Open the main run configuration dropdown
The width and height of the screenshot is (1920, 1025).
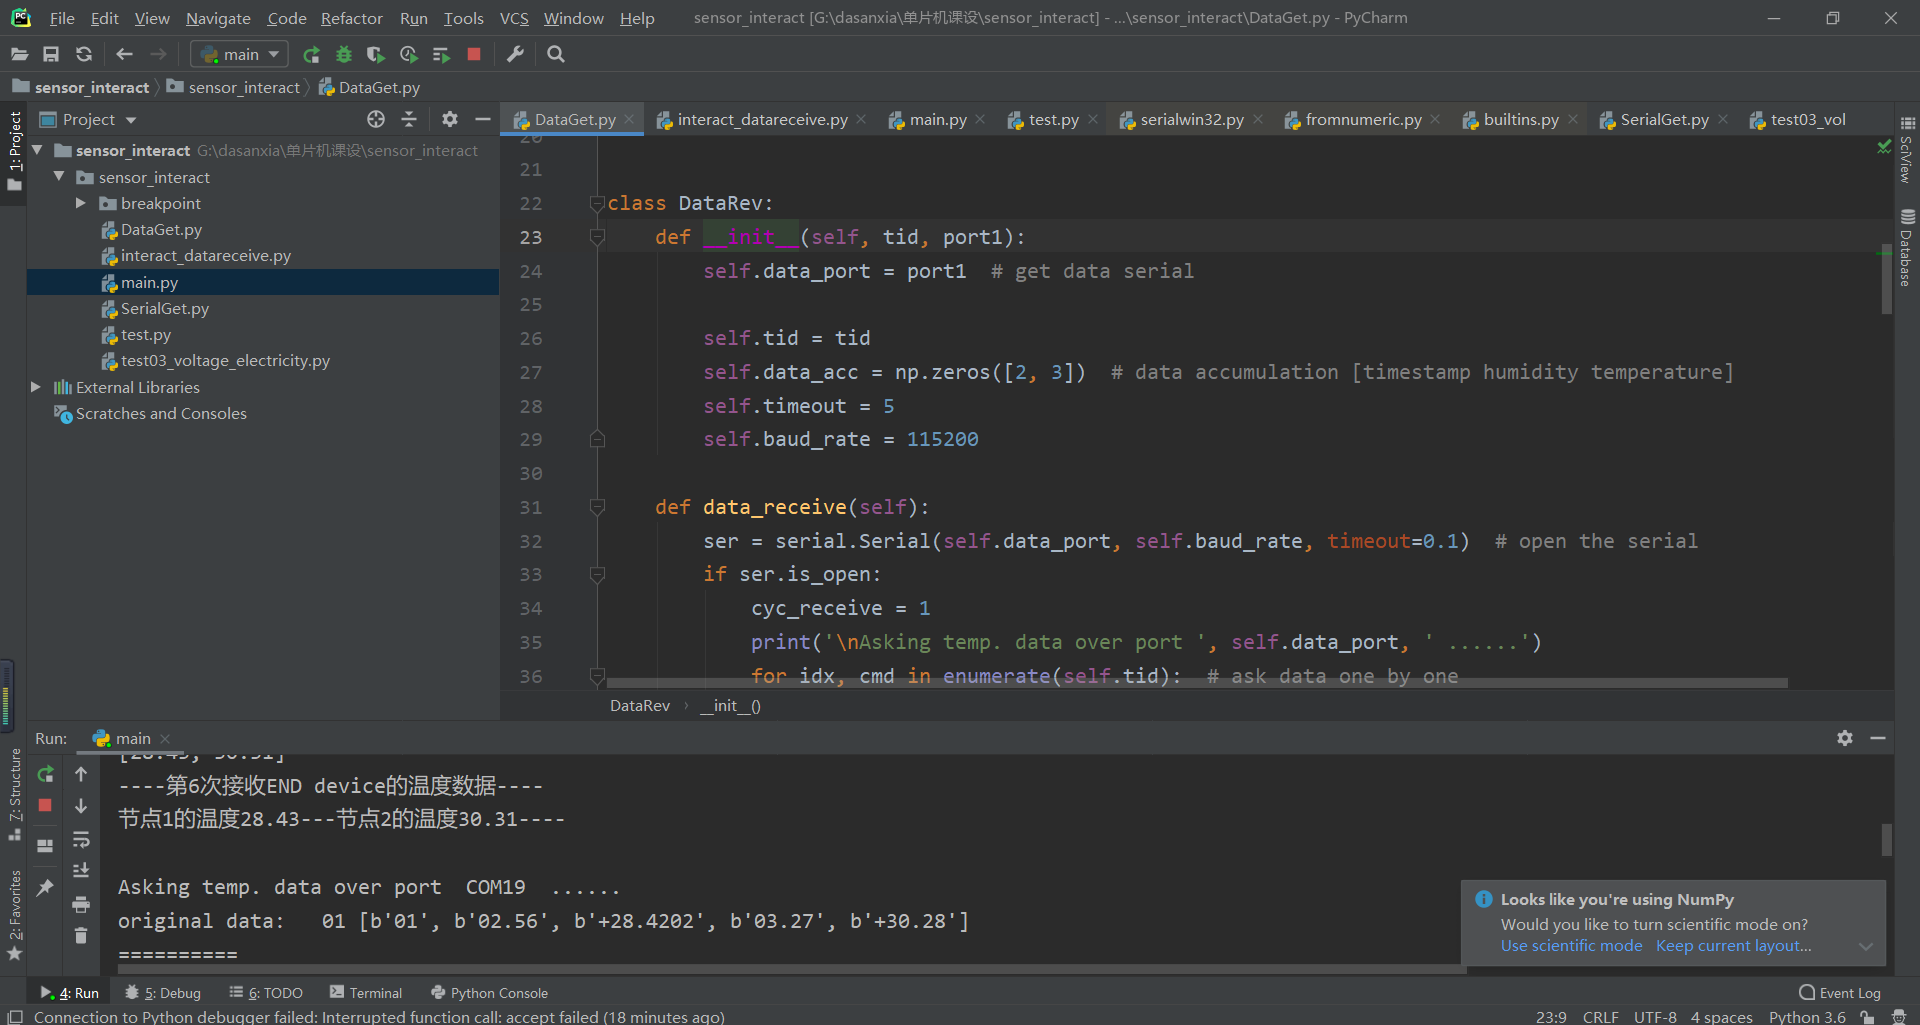(240, 54)
